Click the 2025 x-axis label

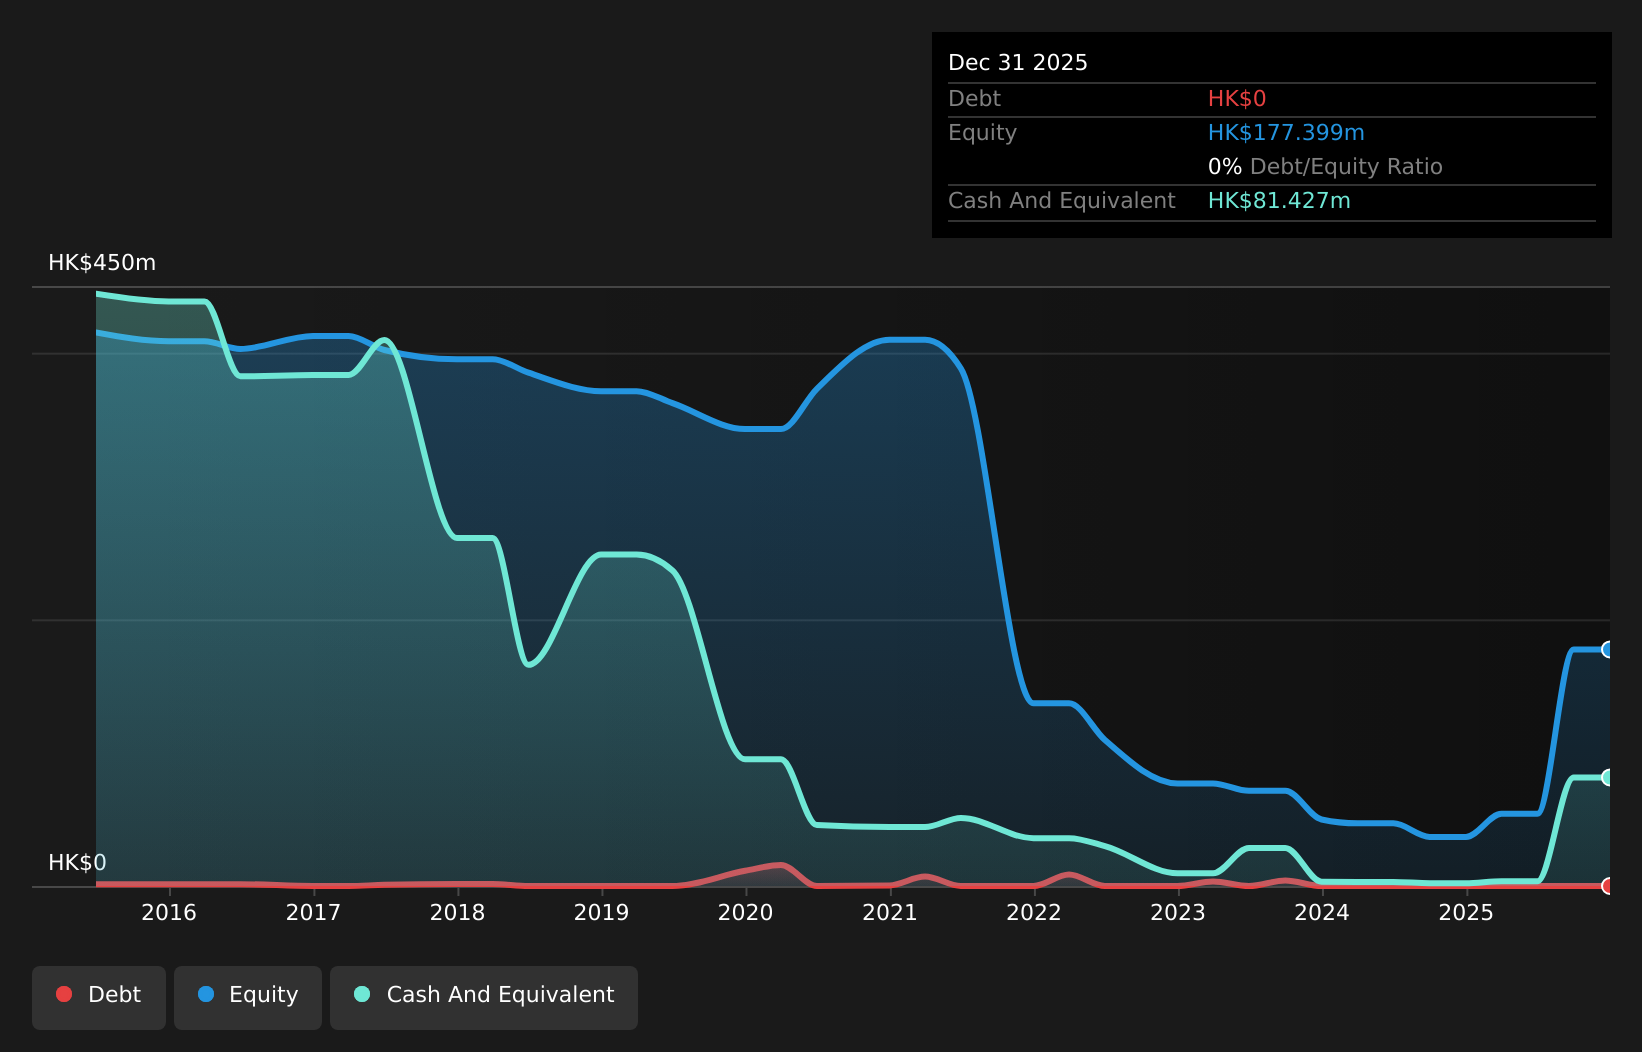(1466, 912)
